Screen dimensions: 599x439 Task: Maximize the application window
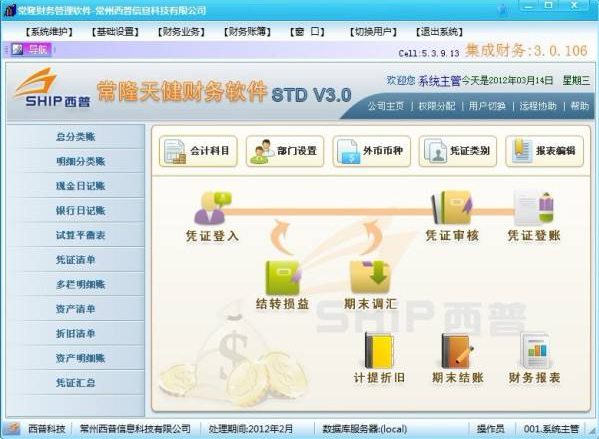(x=549, y=6)
